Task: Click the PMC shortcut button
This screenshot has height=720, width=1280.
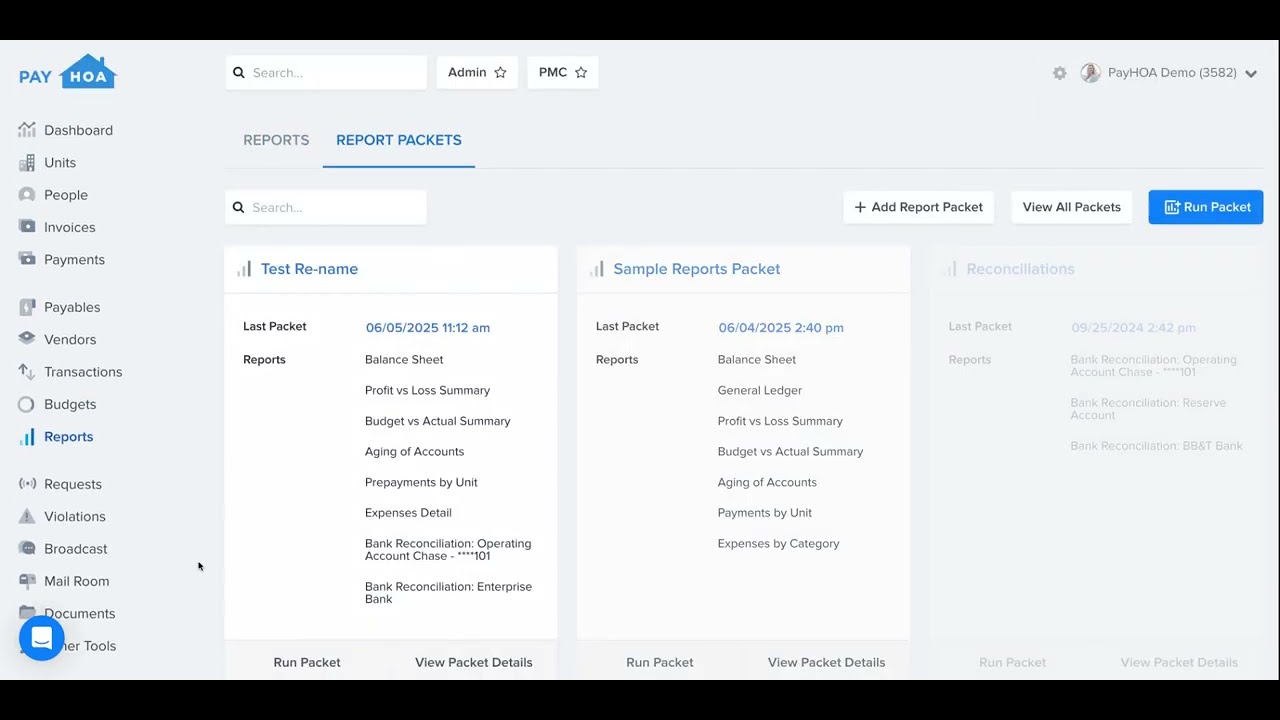Action: [562, 72]
